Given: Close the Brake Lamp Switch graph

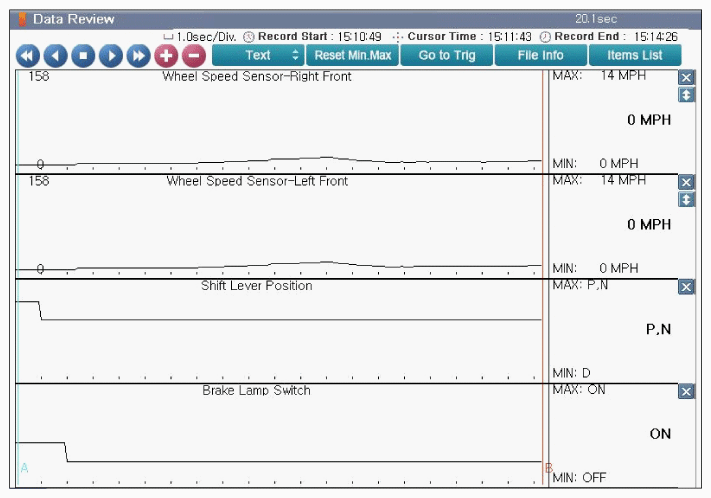Looking at the screenshot, I should tap(686, 391).
